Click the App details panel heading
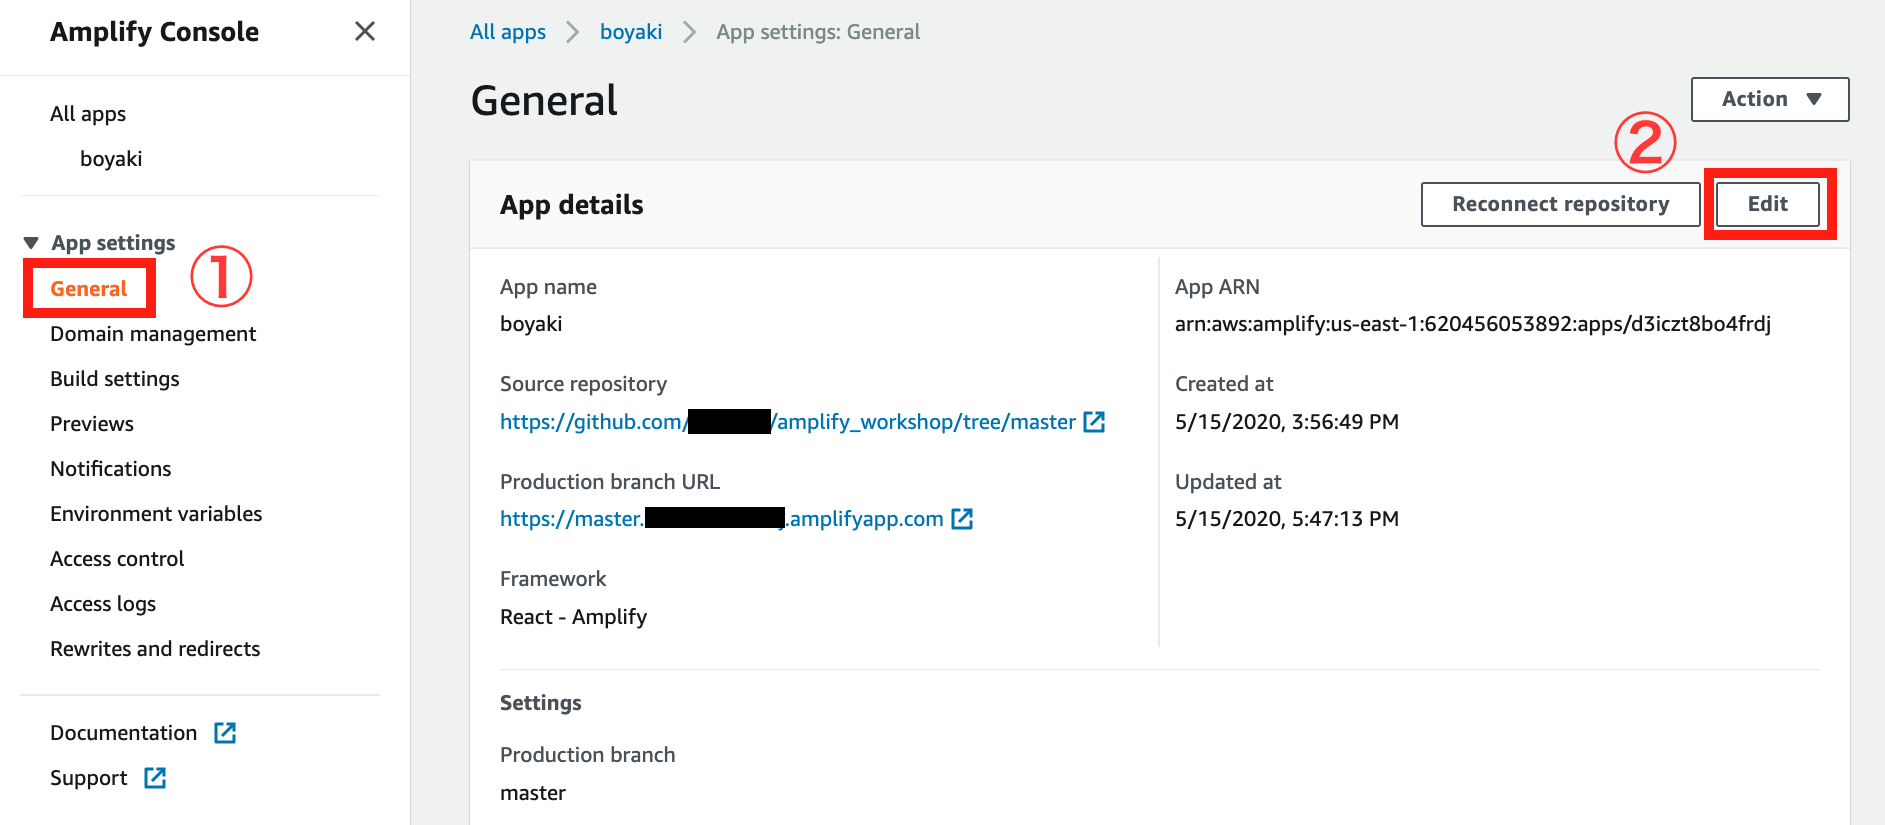 pos(572,205)
